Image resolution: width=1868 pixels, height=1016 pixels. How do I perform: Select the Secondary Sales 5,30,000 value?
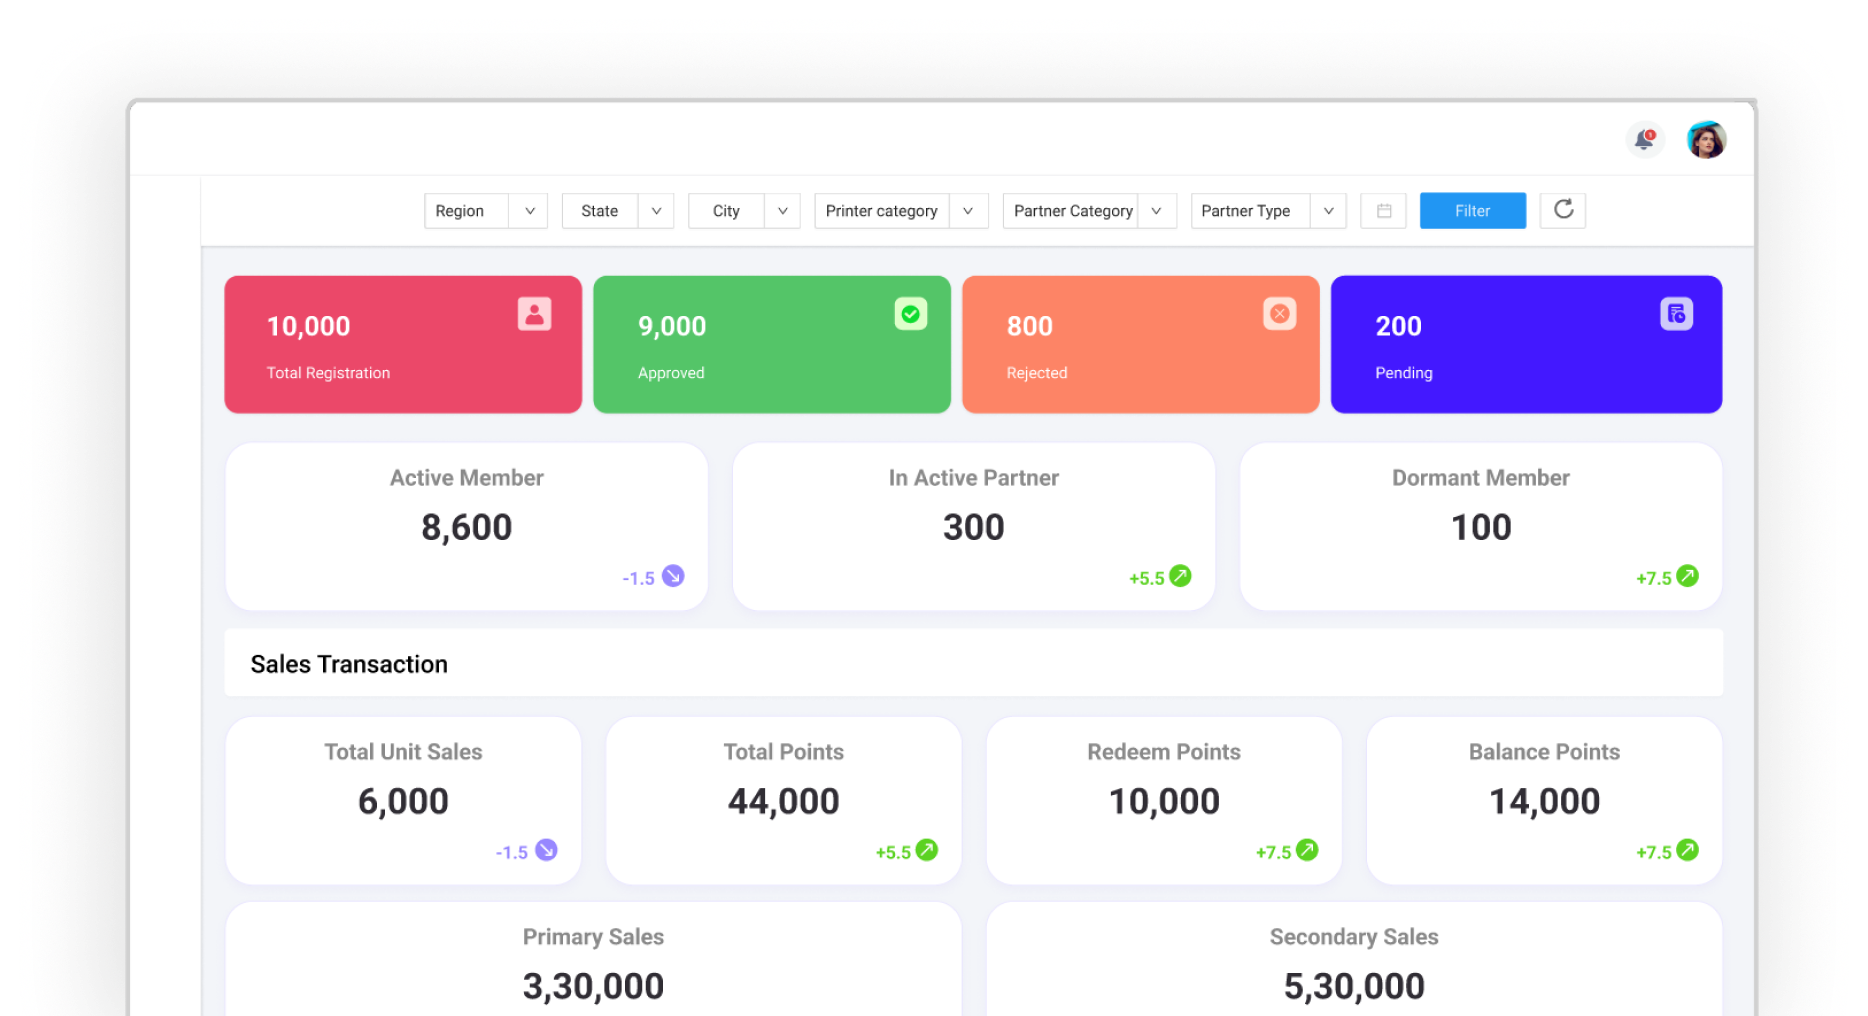point(1354,987)
